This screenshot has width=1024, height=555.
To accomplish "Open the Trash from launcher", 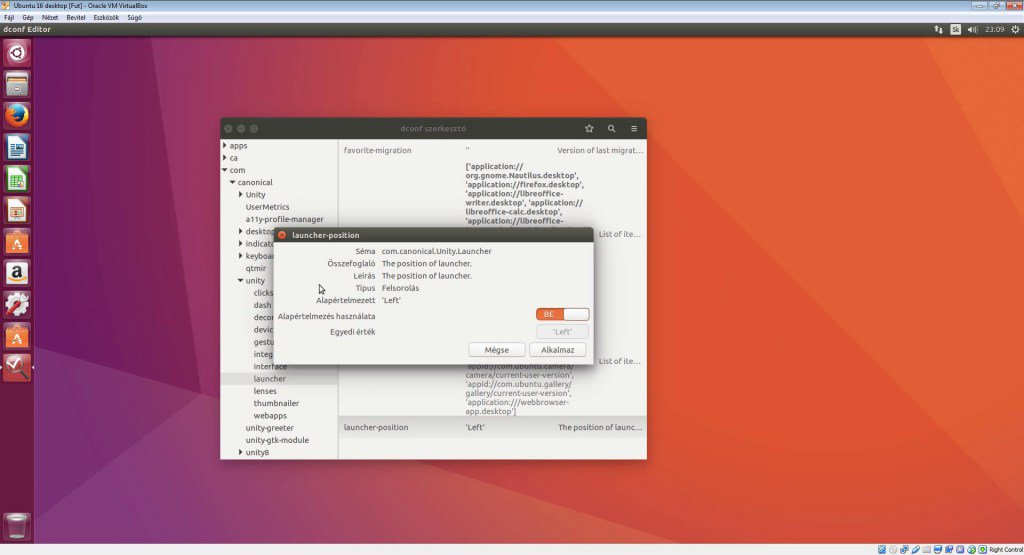I will [x=17, y=526].
